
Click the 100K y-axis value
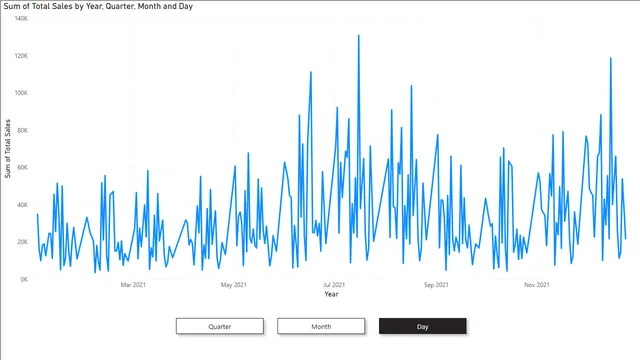(21, 93)
